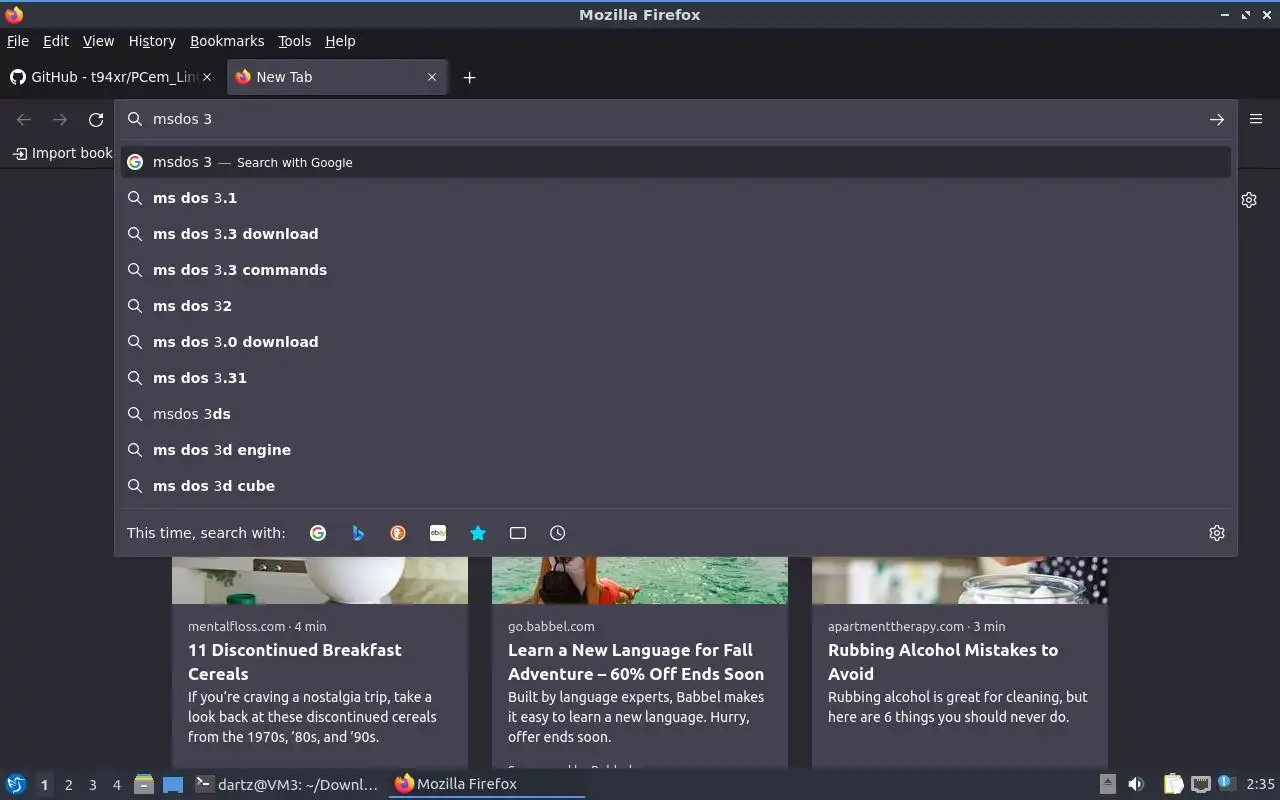Click the 2:35 clock in taskbar

(1260, 784)
